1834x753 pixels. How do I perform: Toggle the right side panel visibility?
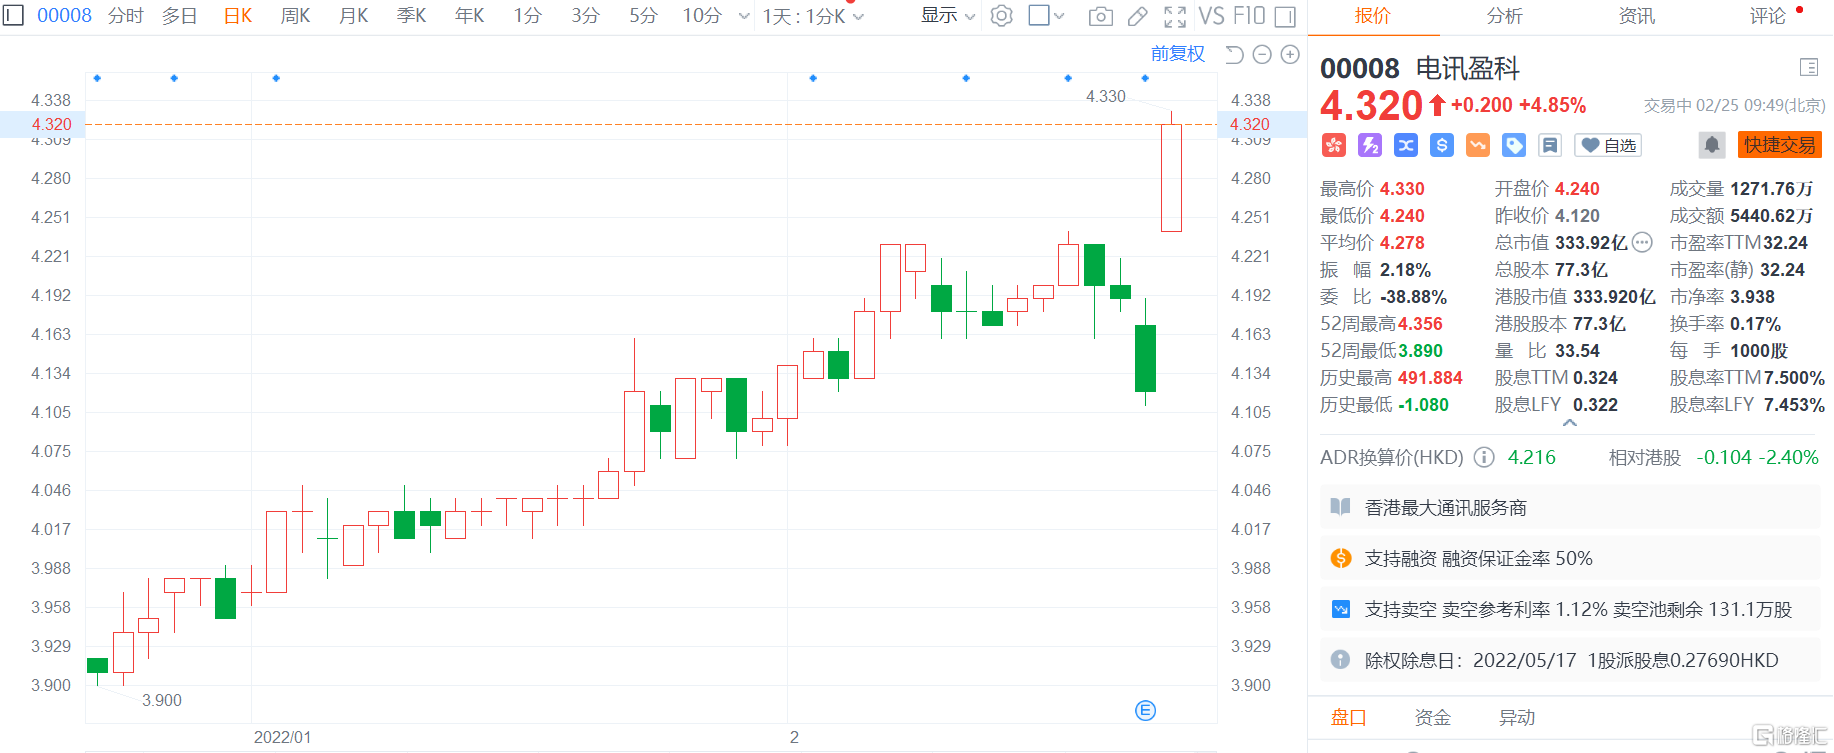[x=1286, y=16]
